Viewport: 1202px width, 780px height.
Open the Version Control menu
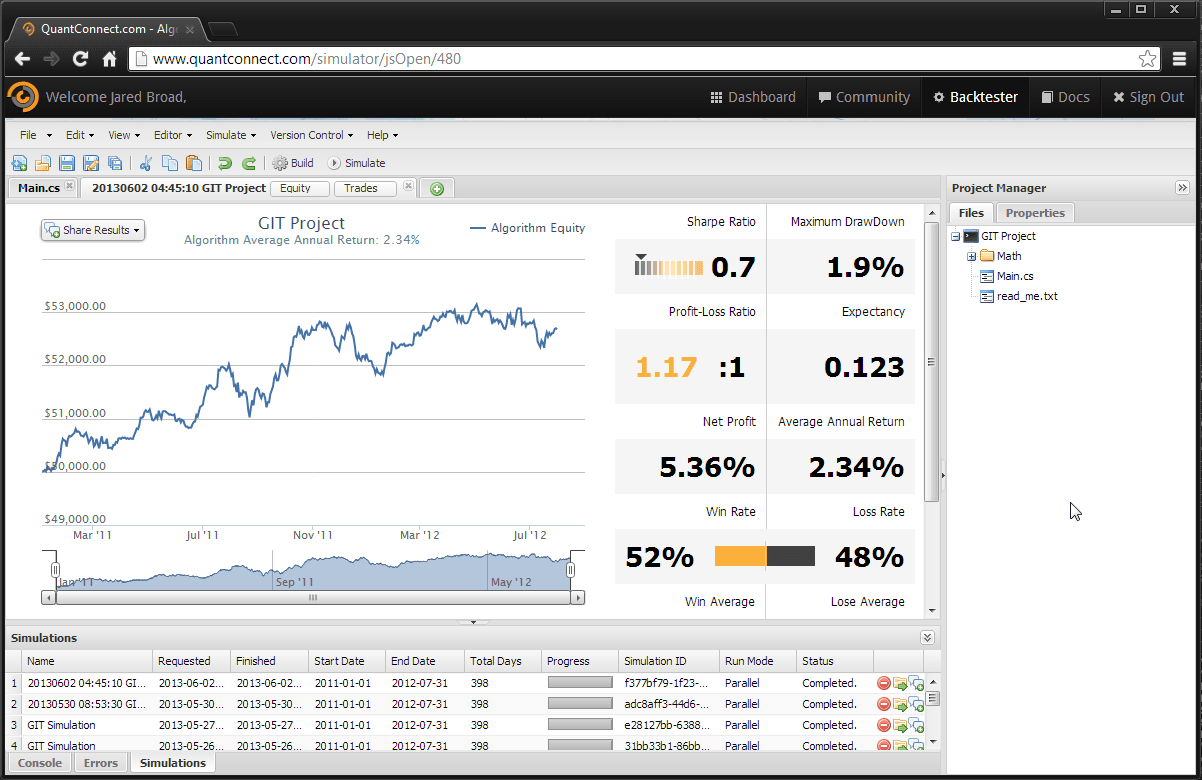311,135
